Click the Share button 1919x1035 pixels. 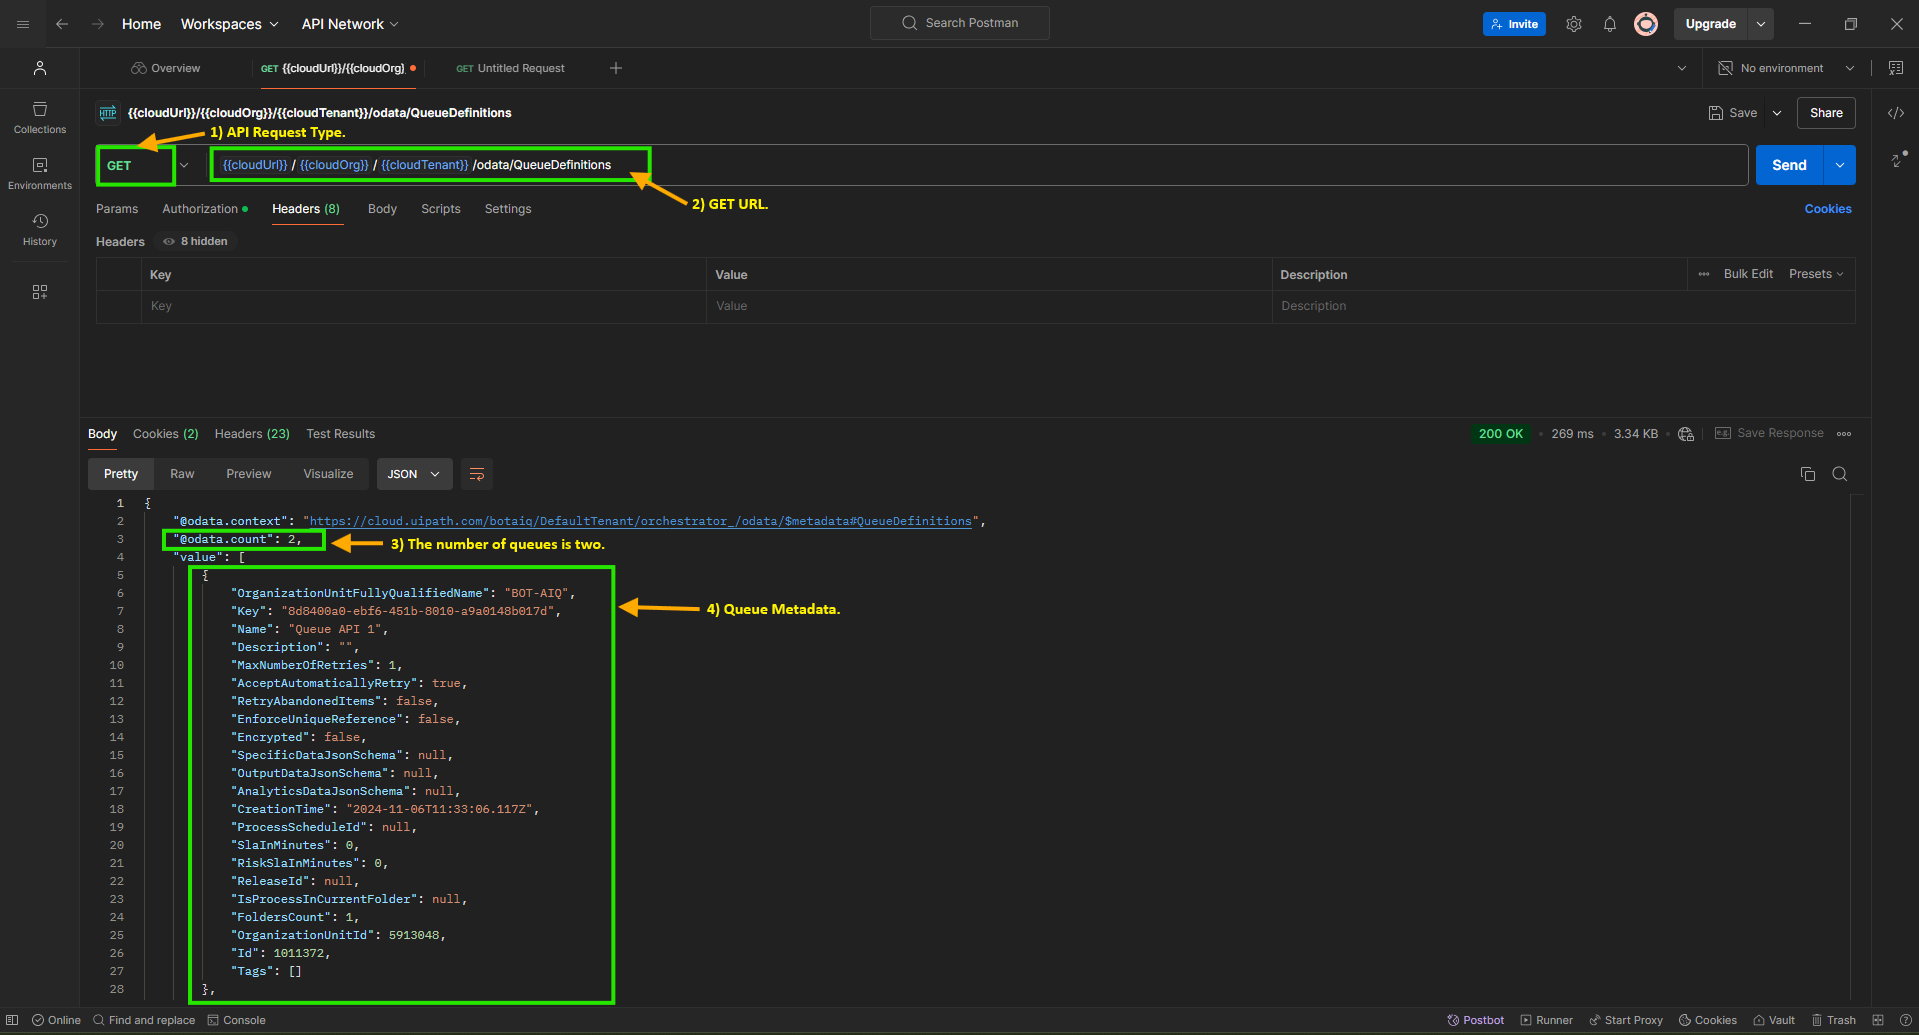pos(1826,113)
